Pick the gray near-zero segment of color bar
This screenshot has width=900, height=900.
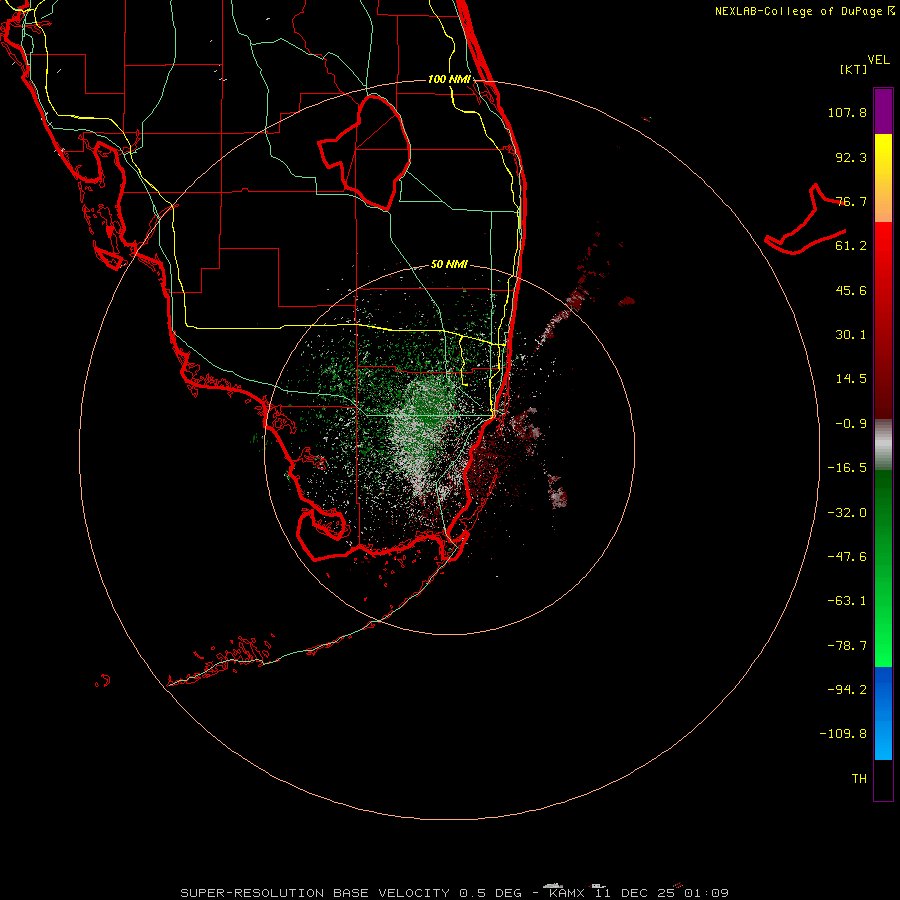883,442
